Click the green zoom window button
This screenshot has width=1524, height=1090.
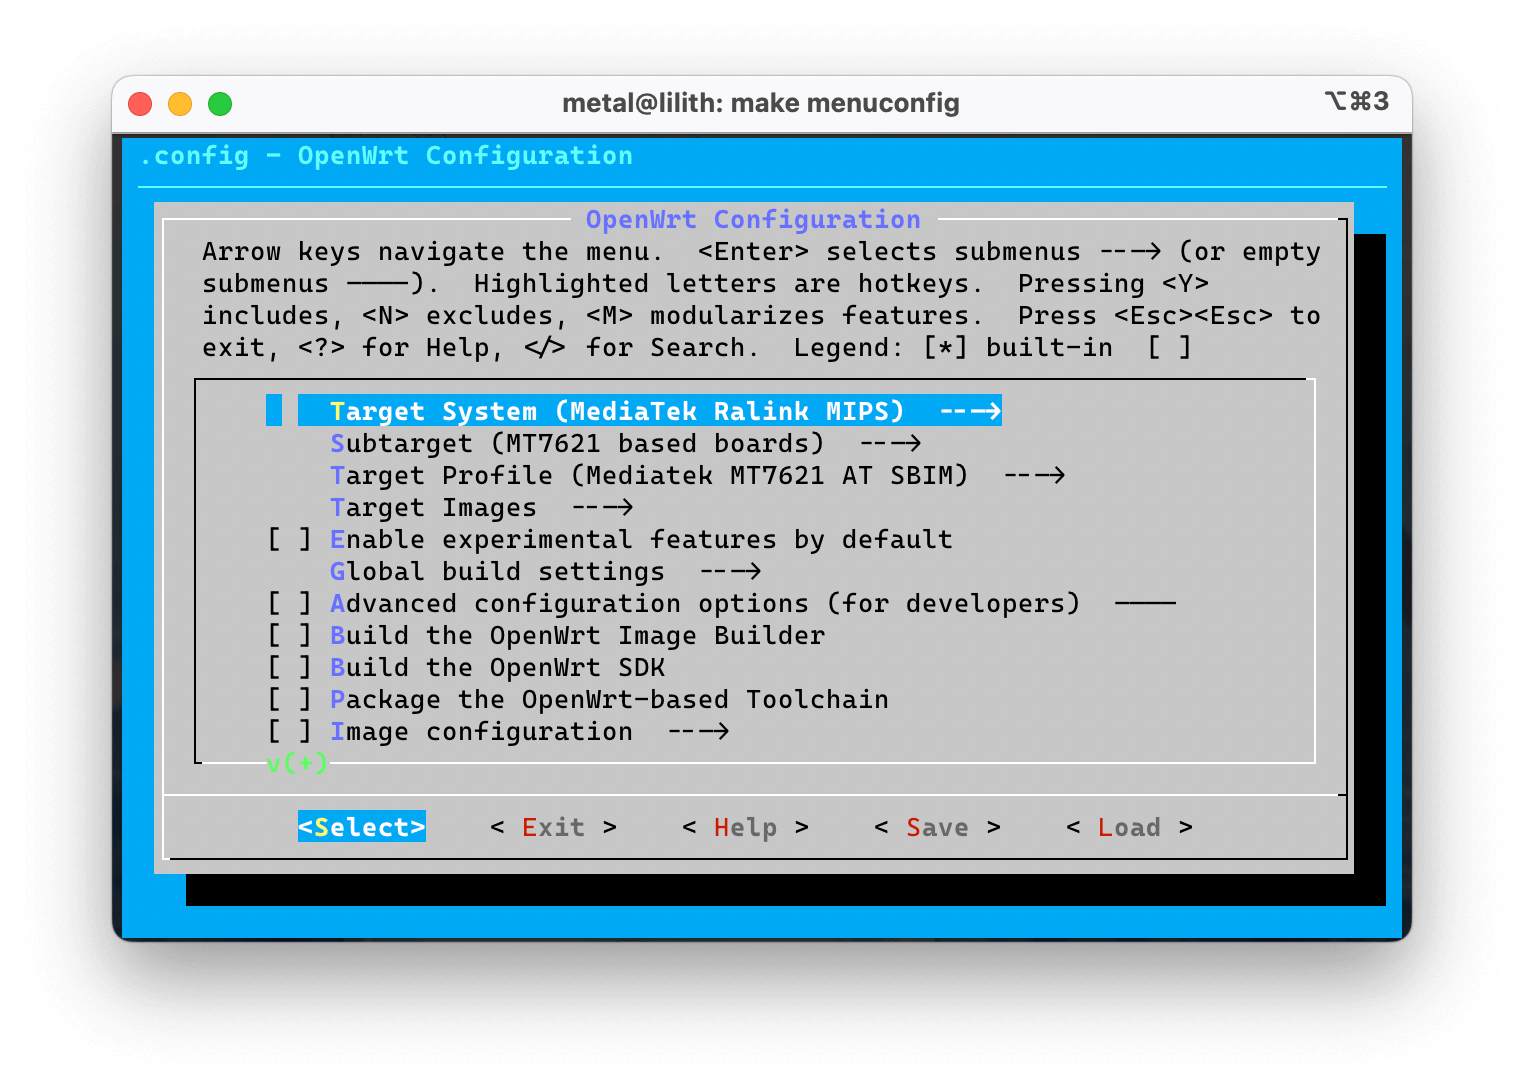(220, 104)
